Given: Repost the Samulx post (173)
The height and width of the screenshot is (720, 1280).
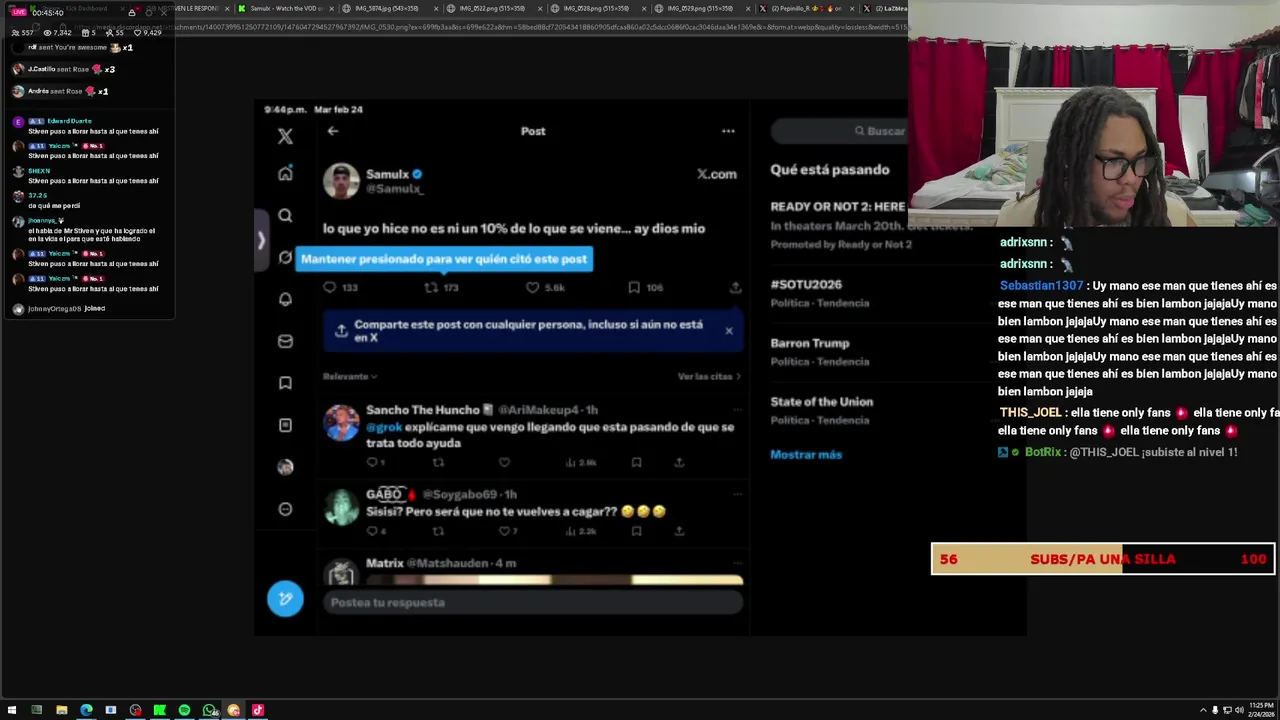Looking at the screenshot, I should pyautogui.click(x=441, y=288).
